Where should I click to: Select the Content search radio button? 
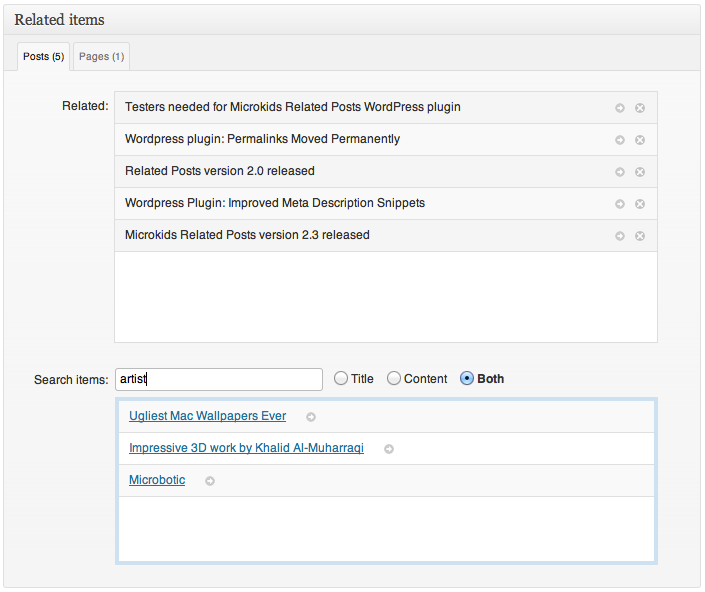coord(394,379)
